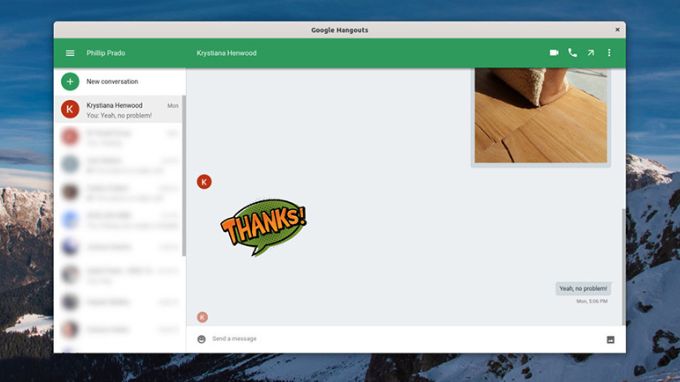Select the Krystiana Henwood conversation row

tap(118, 109)
